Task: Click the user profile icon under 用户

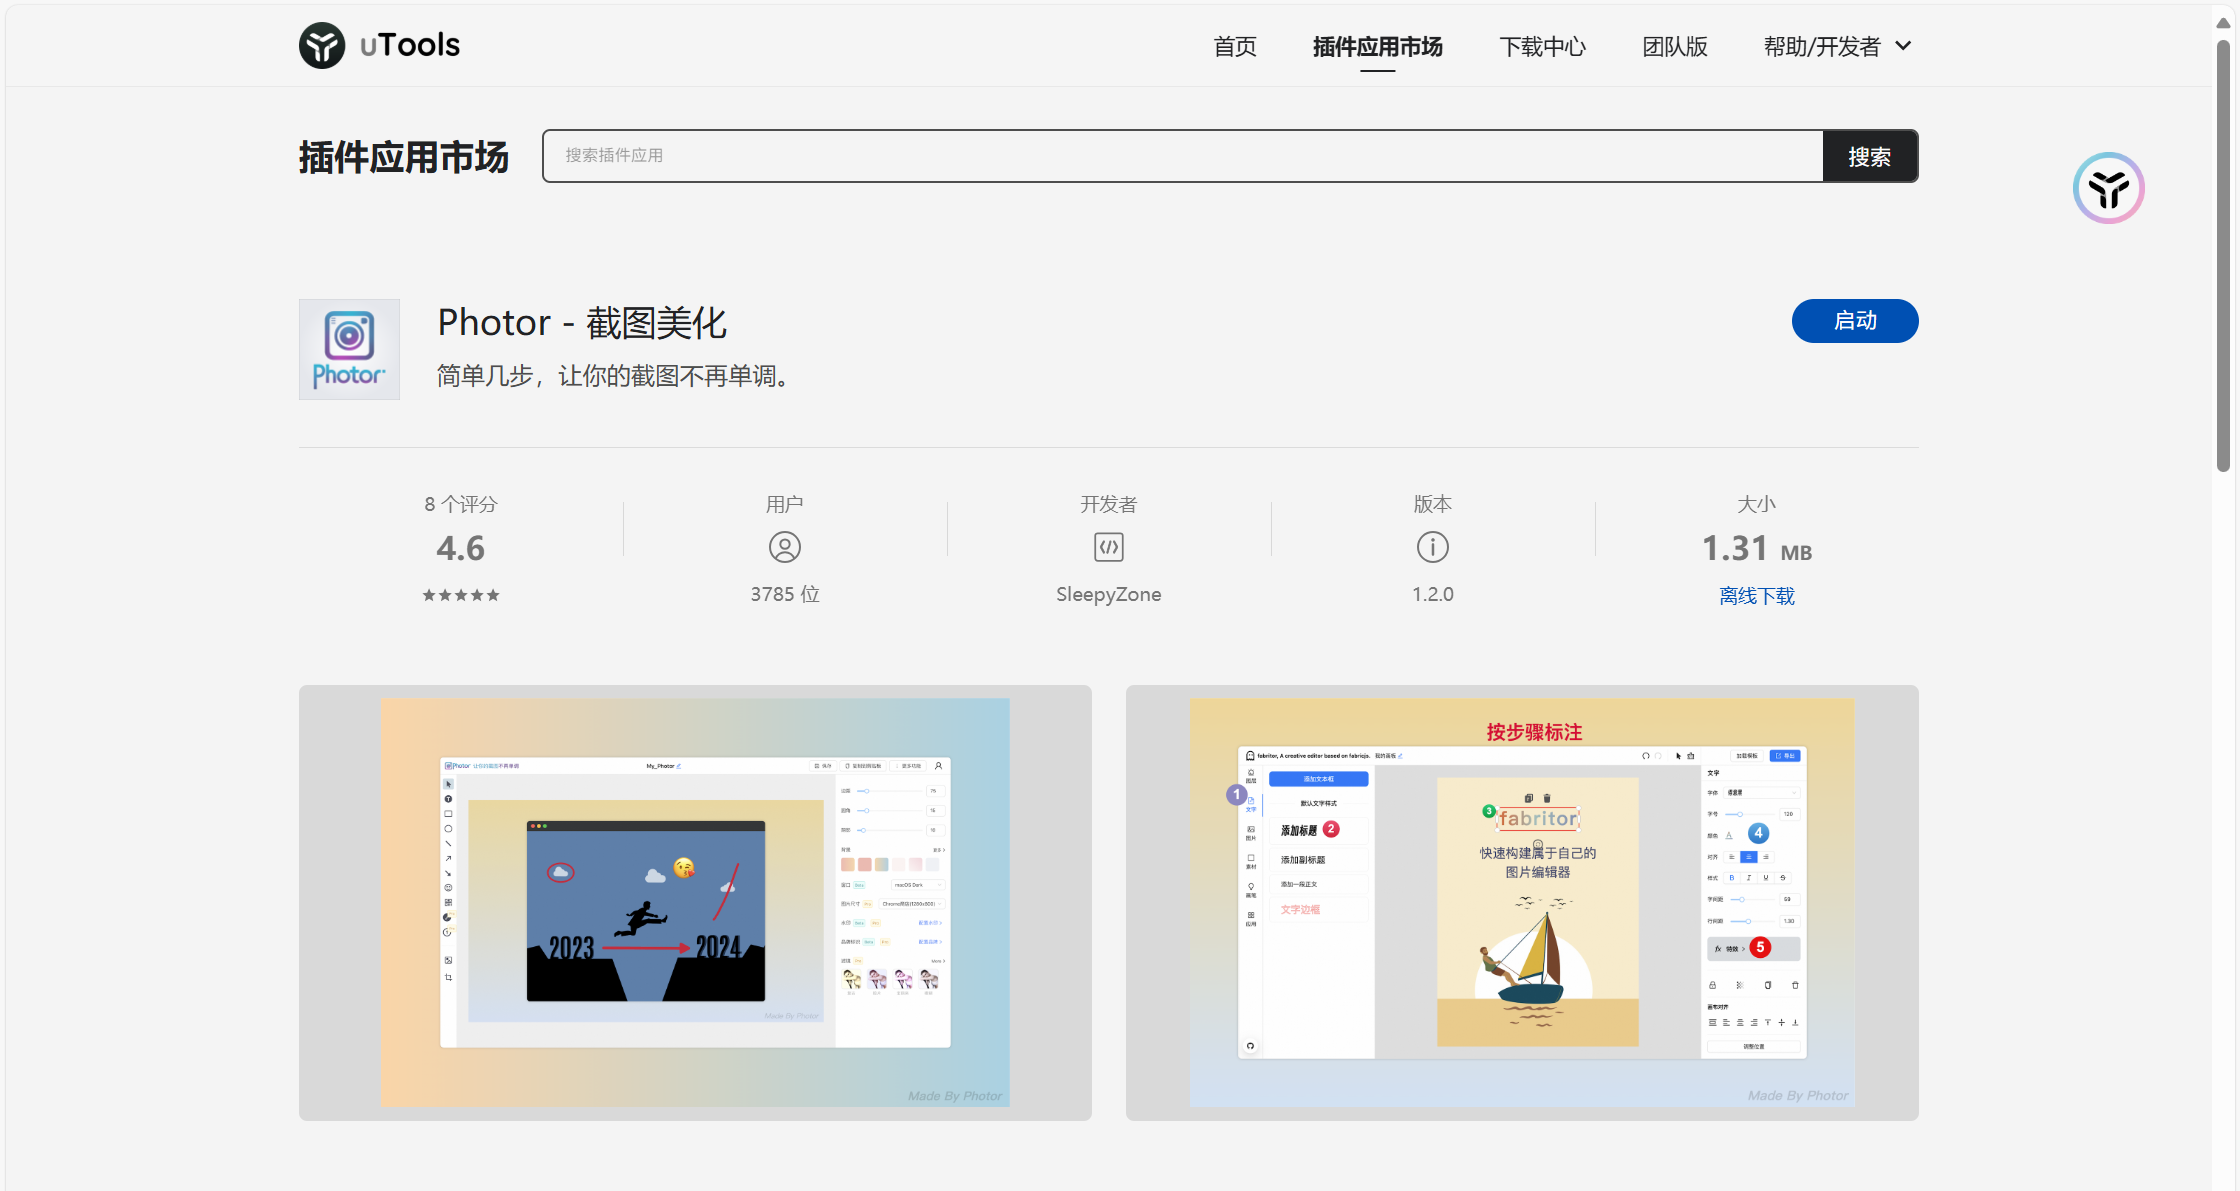Action: click(785, 547)
